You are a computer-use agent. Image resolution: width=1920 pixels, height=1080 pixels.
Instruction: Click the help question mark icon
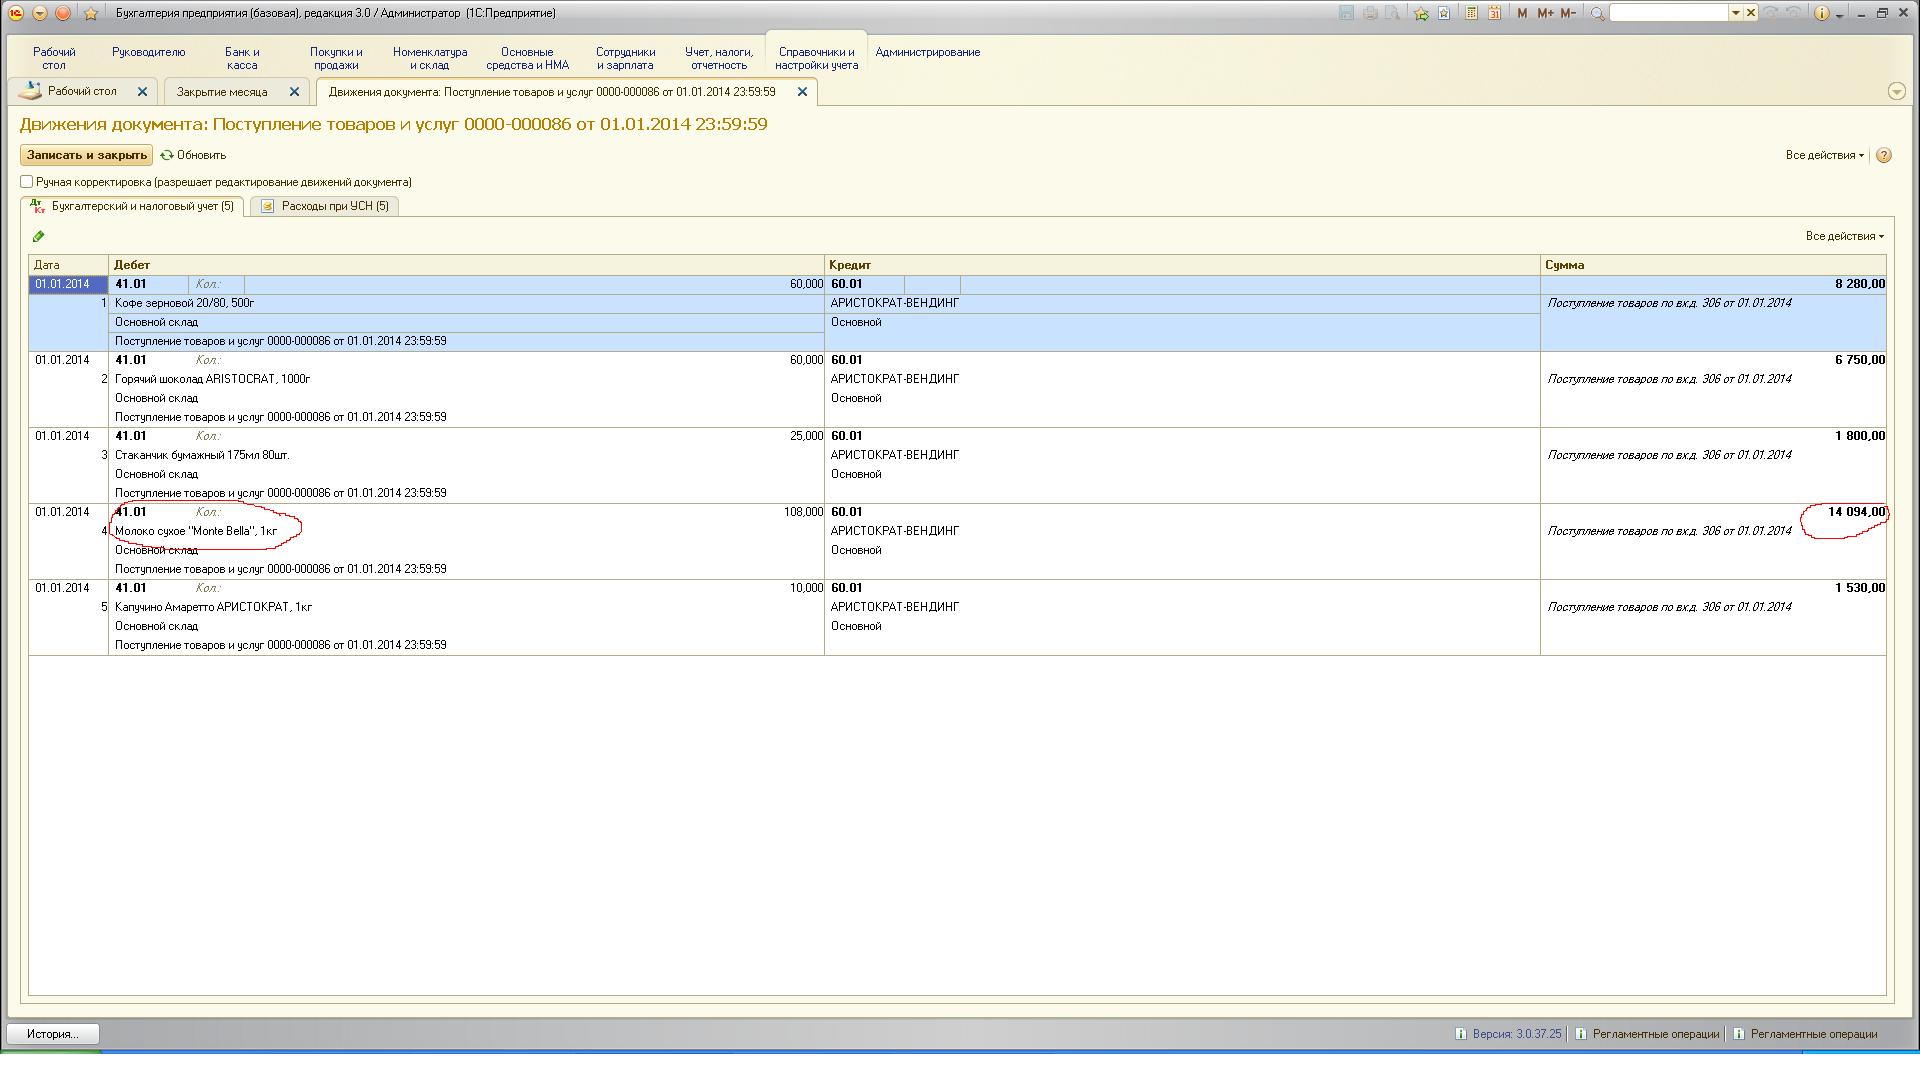[1884, 156]
